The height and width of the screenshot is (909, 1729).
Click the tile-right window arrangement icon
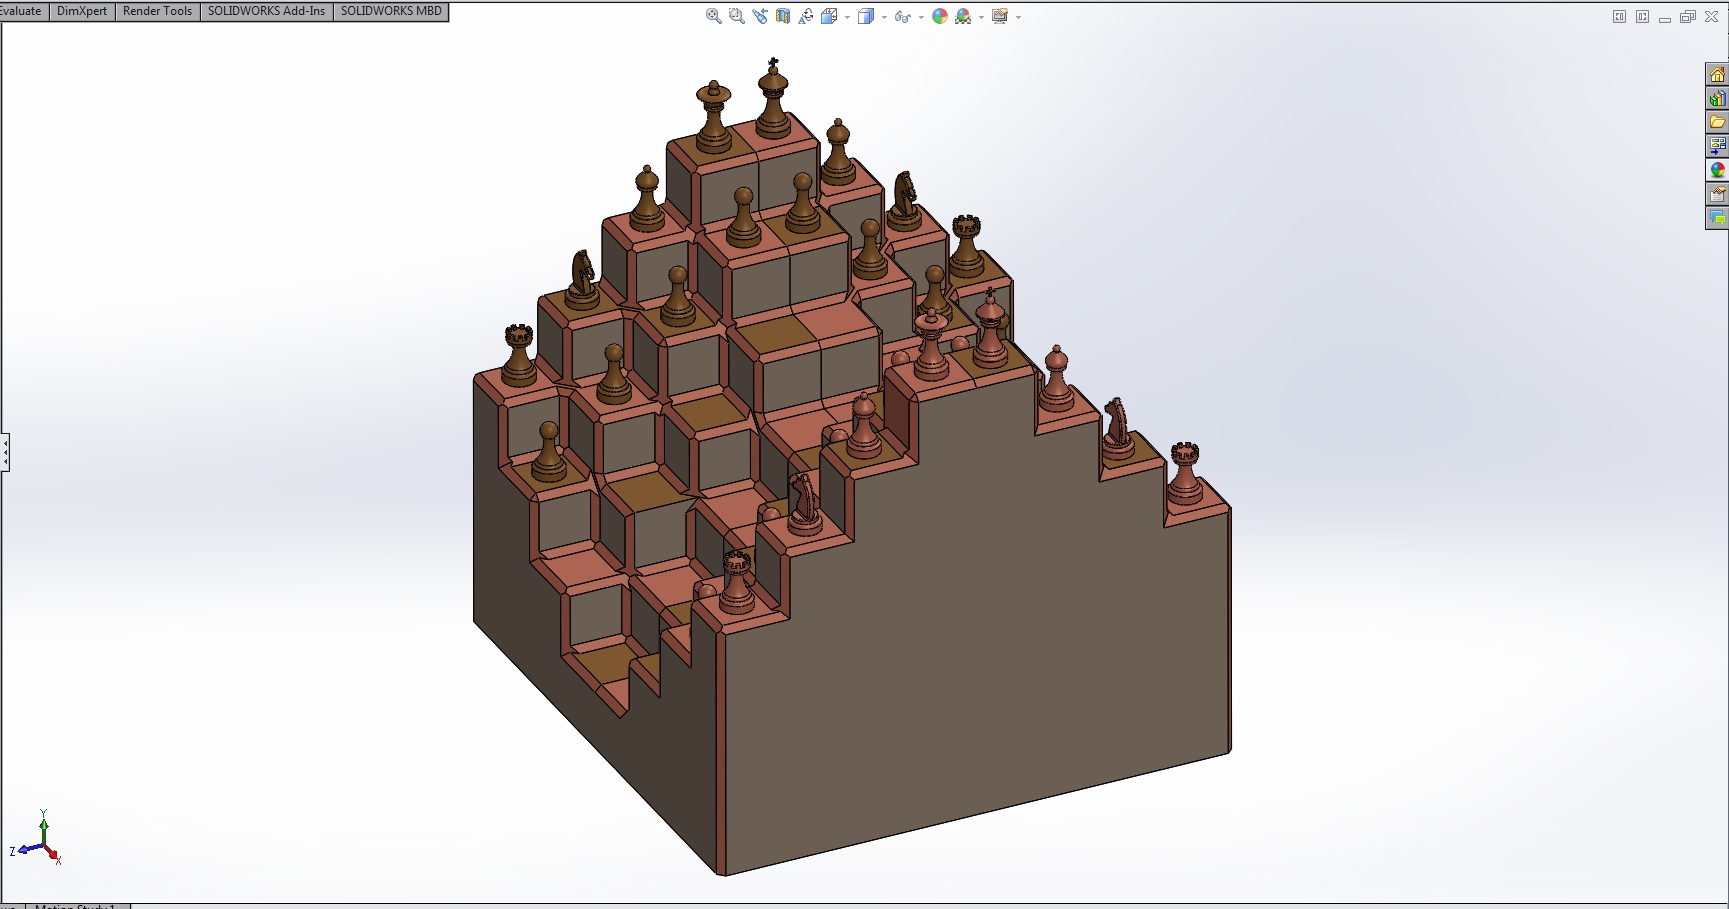pos(1642,16)
